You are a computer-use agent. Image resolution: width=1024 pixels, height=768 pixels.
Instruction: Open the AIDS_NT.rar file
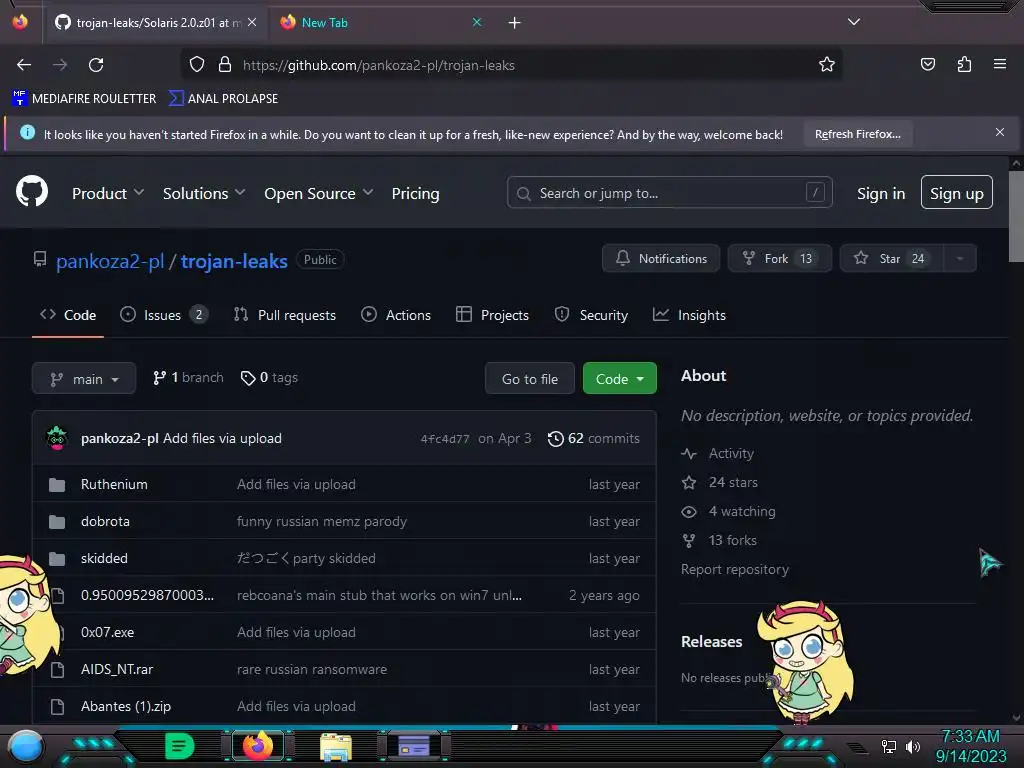[x=117, y=669]
